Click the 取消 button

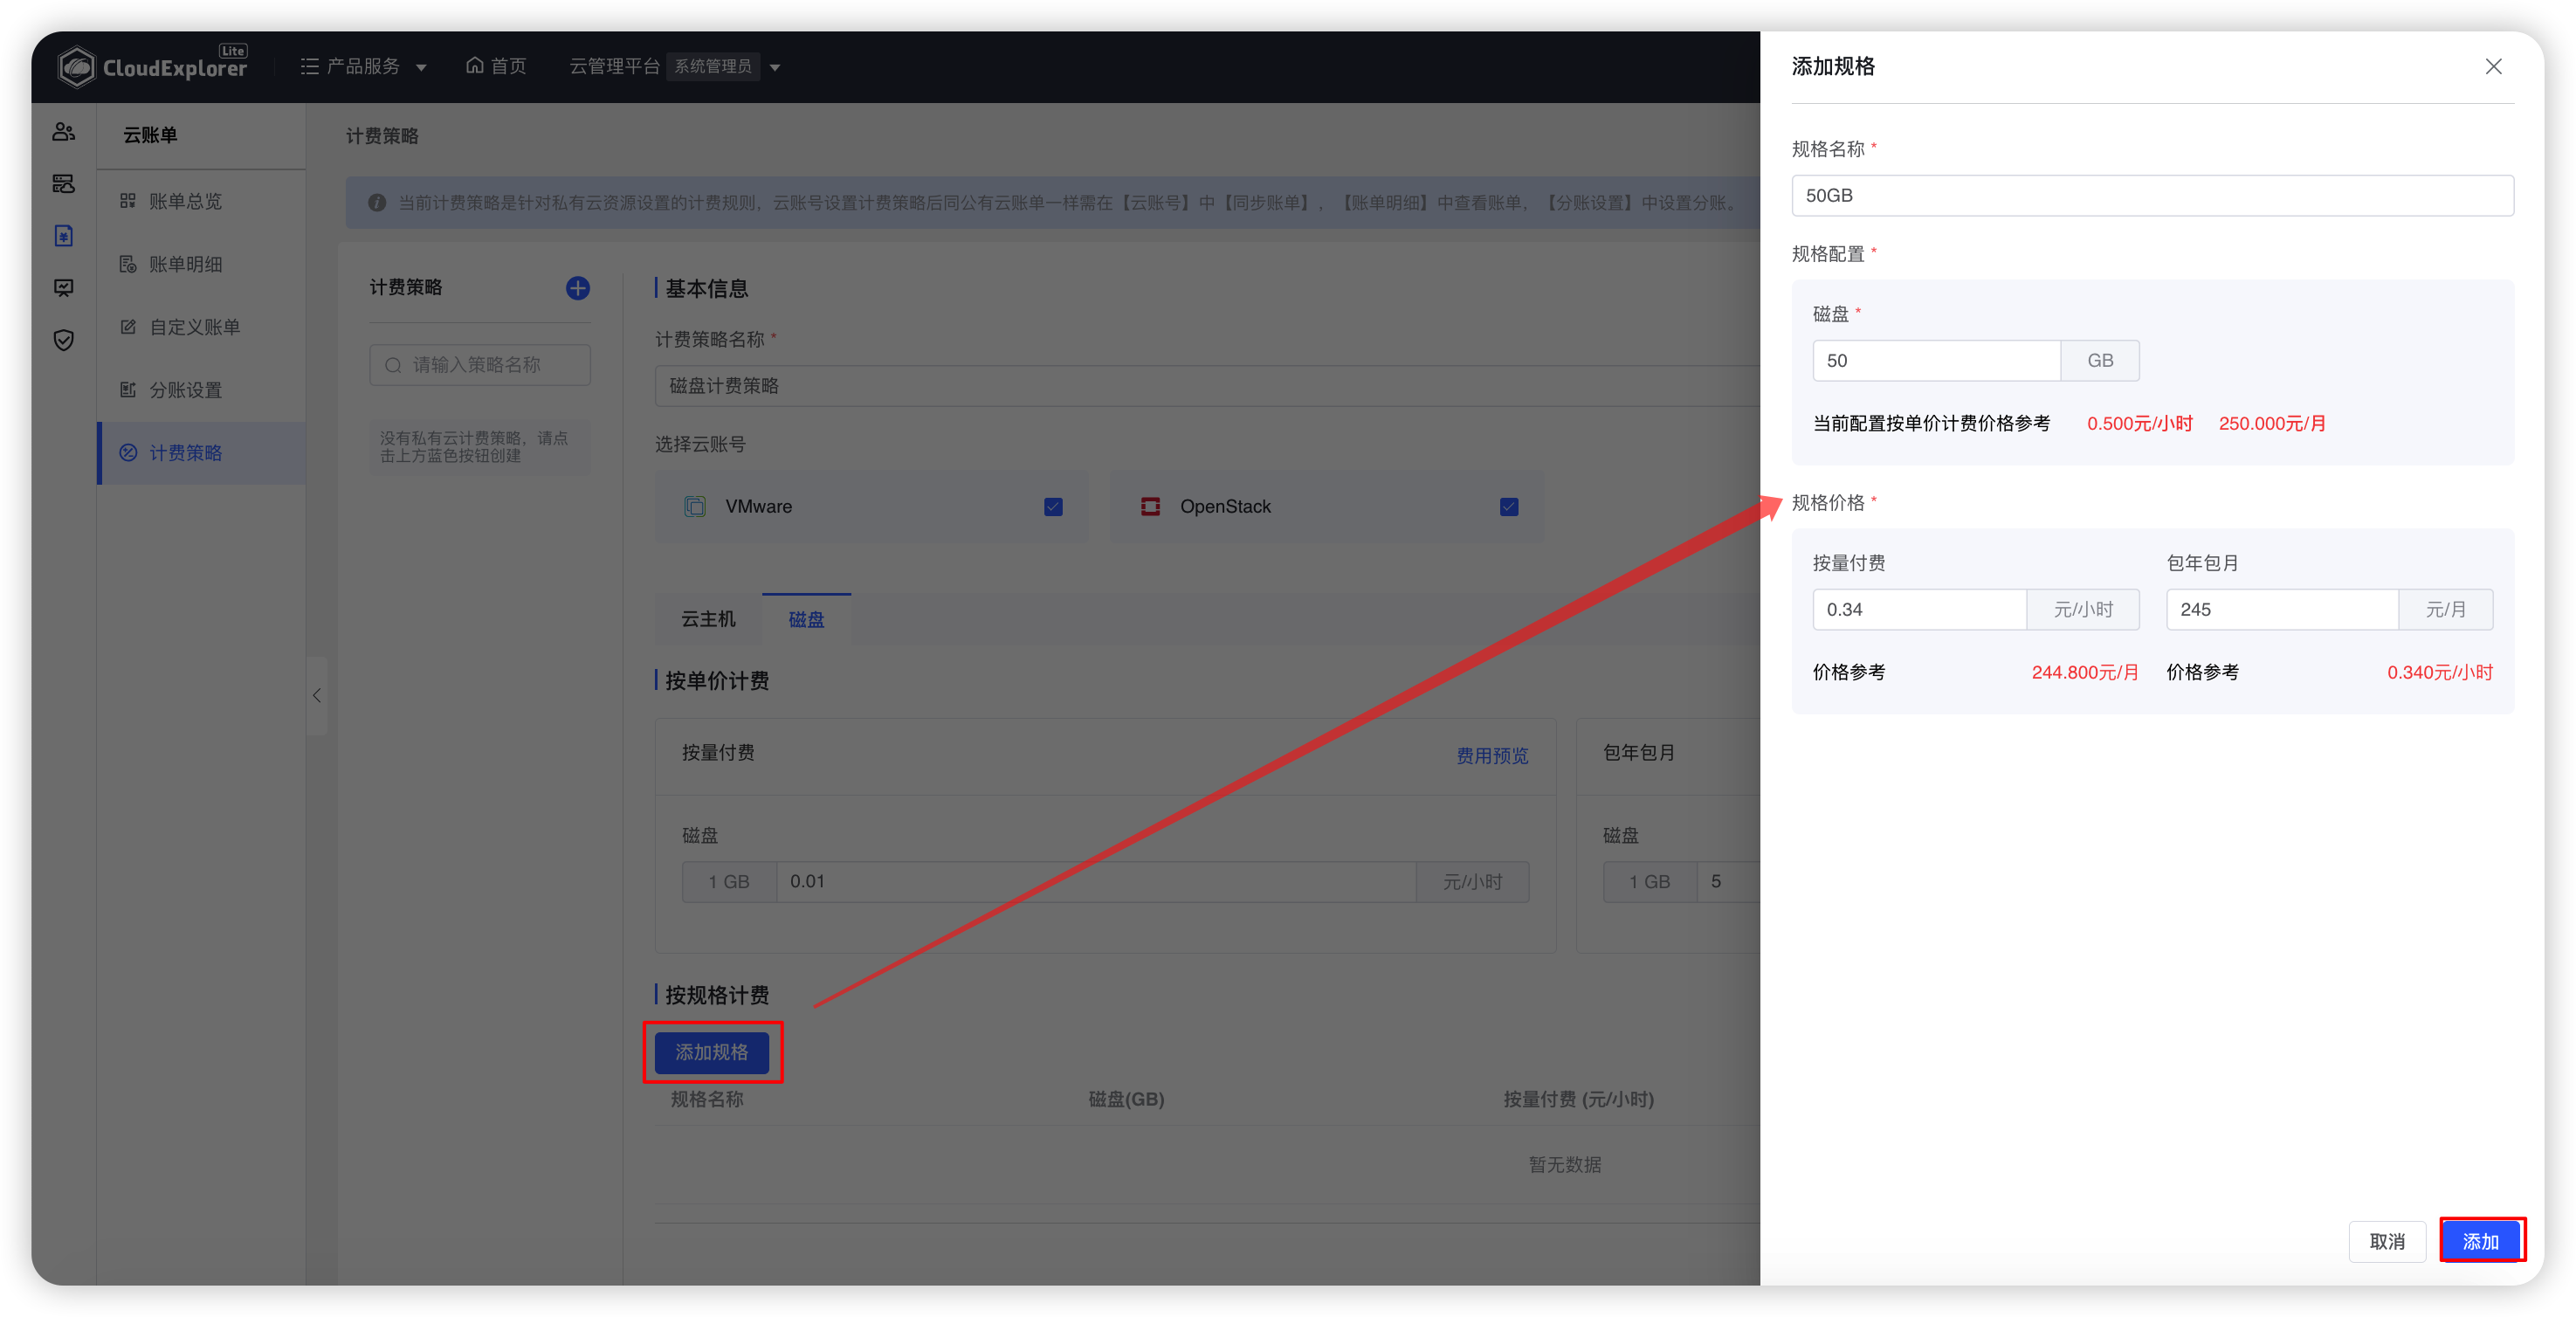click(x=2387, y=1242)
